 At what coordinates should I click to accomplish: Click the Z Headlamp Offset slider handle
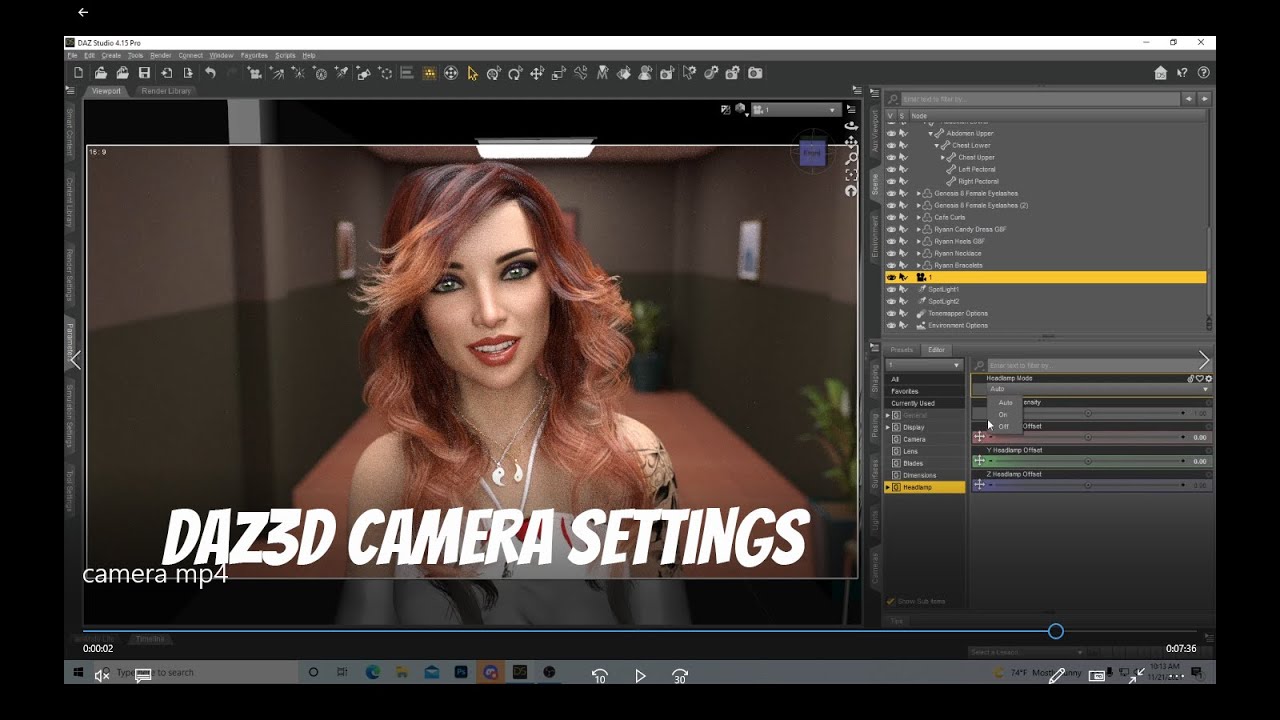tap(1088, 485)
